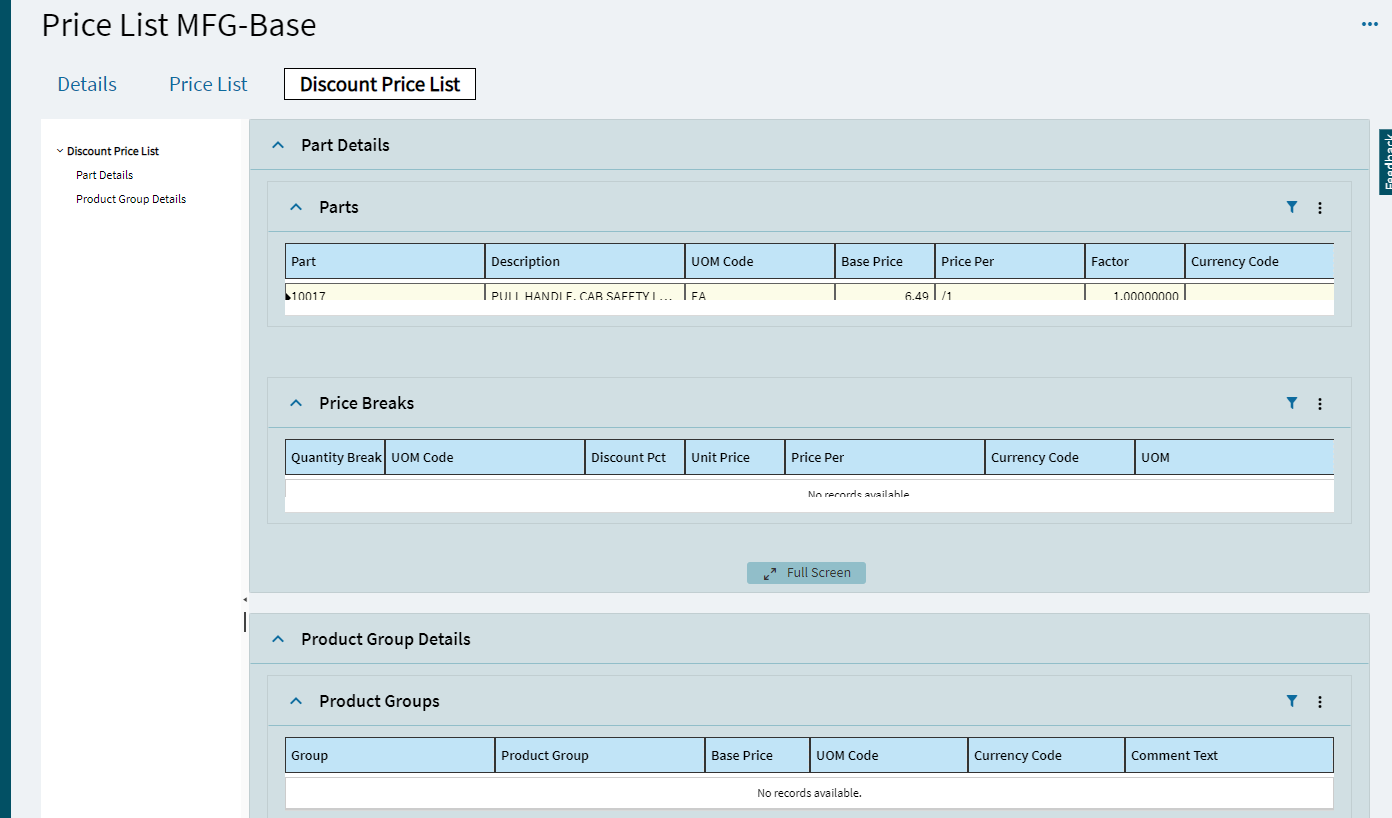Select Part Details in the navigation tree
The width and height of the screenshot is (1392, 818).
point(104,175)
